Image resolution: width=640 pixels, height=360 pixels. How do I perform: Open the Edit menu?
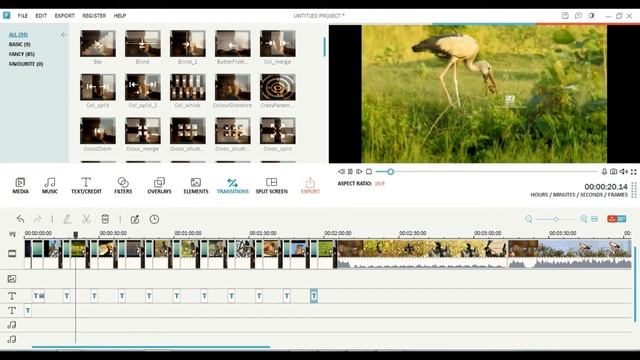coord(41,16)
